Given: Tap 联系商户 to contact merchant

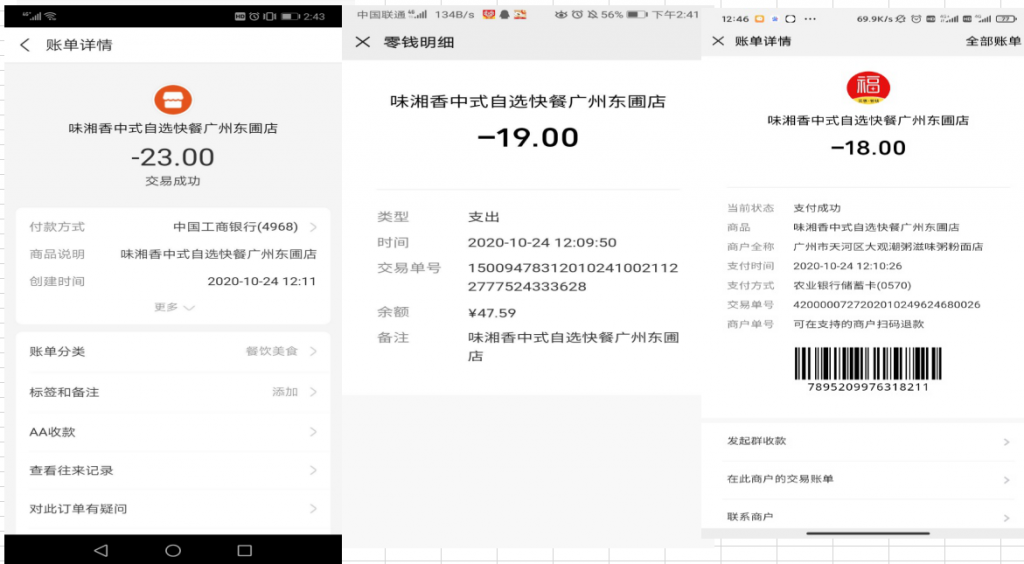Looking at the screenshot, I should point(867,517).
